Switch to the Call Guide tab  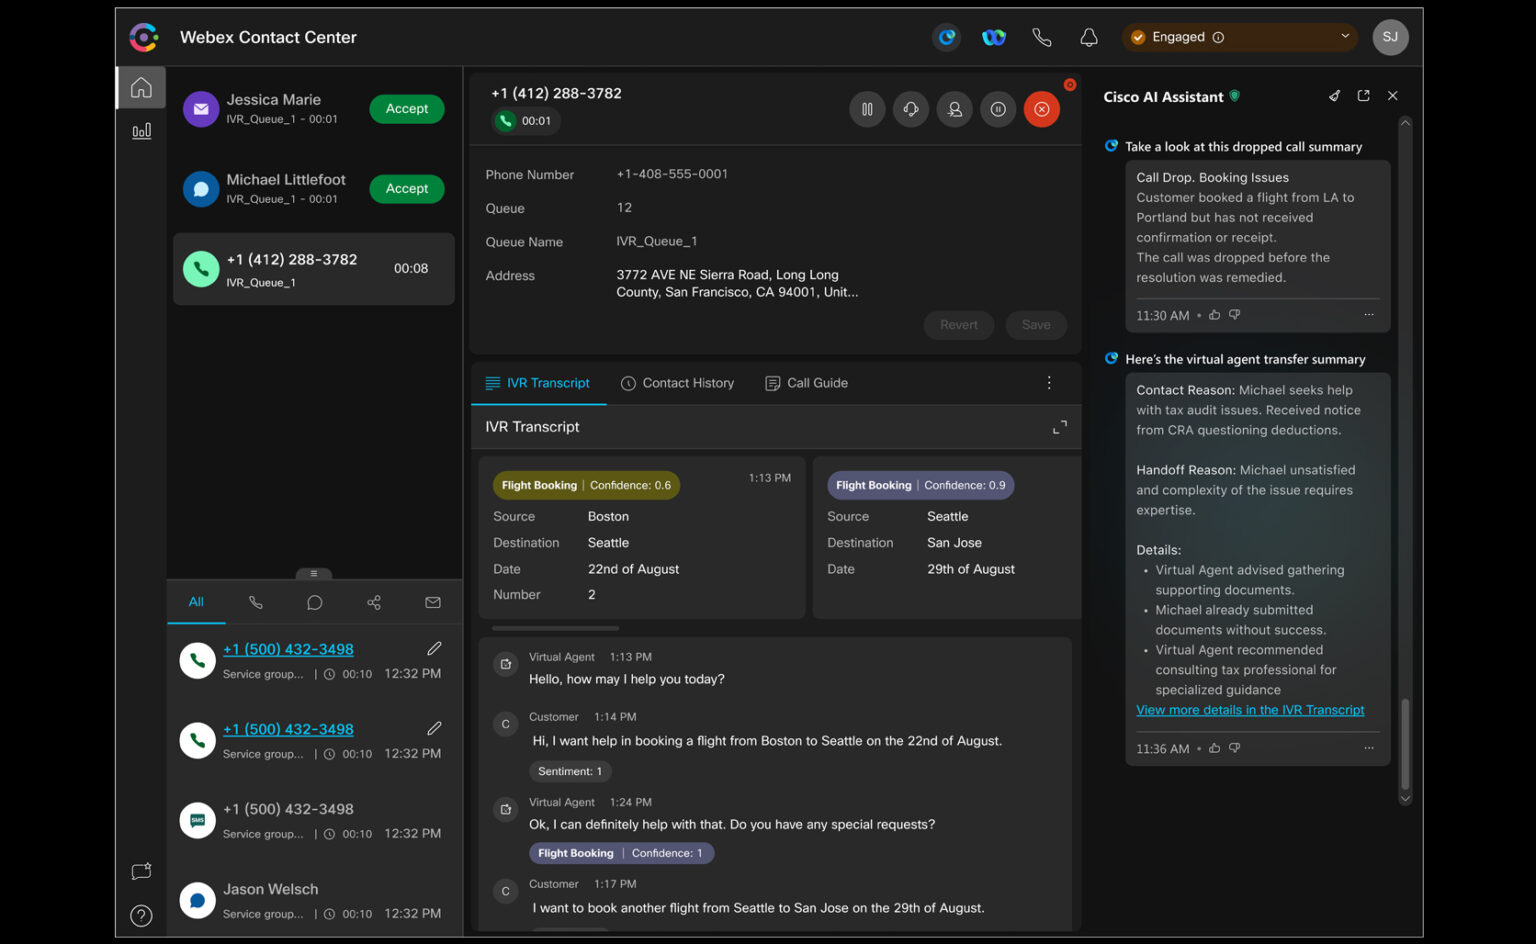click(x=806, y=383)
